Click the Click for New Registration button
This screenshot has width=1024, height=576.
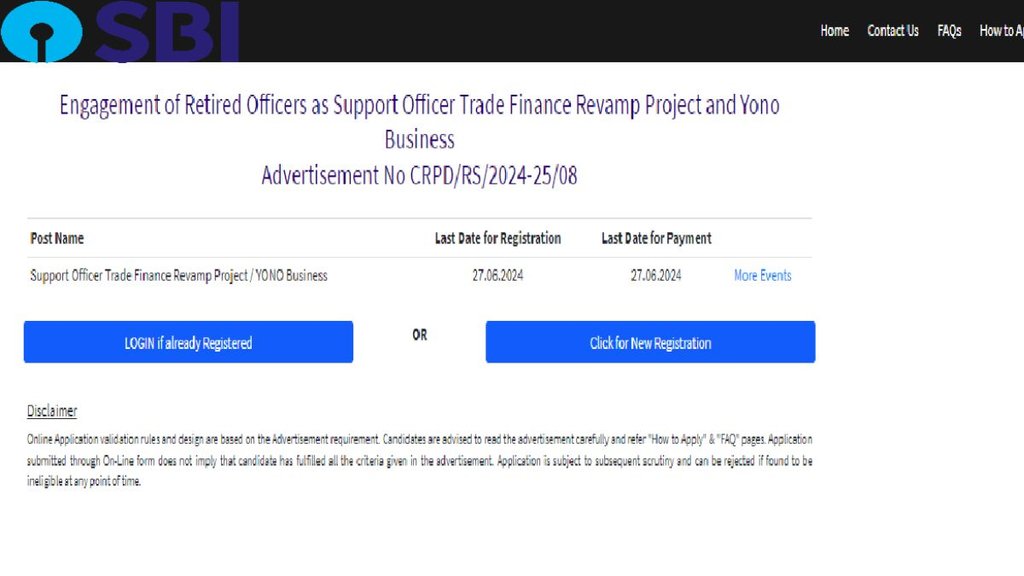tap(650, 342)
